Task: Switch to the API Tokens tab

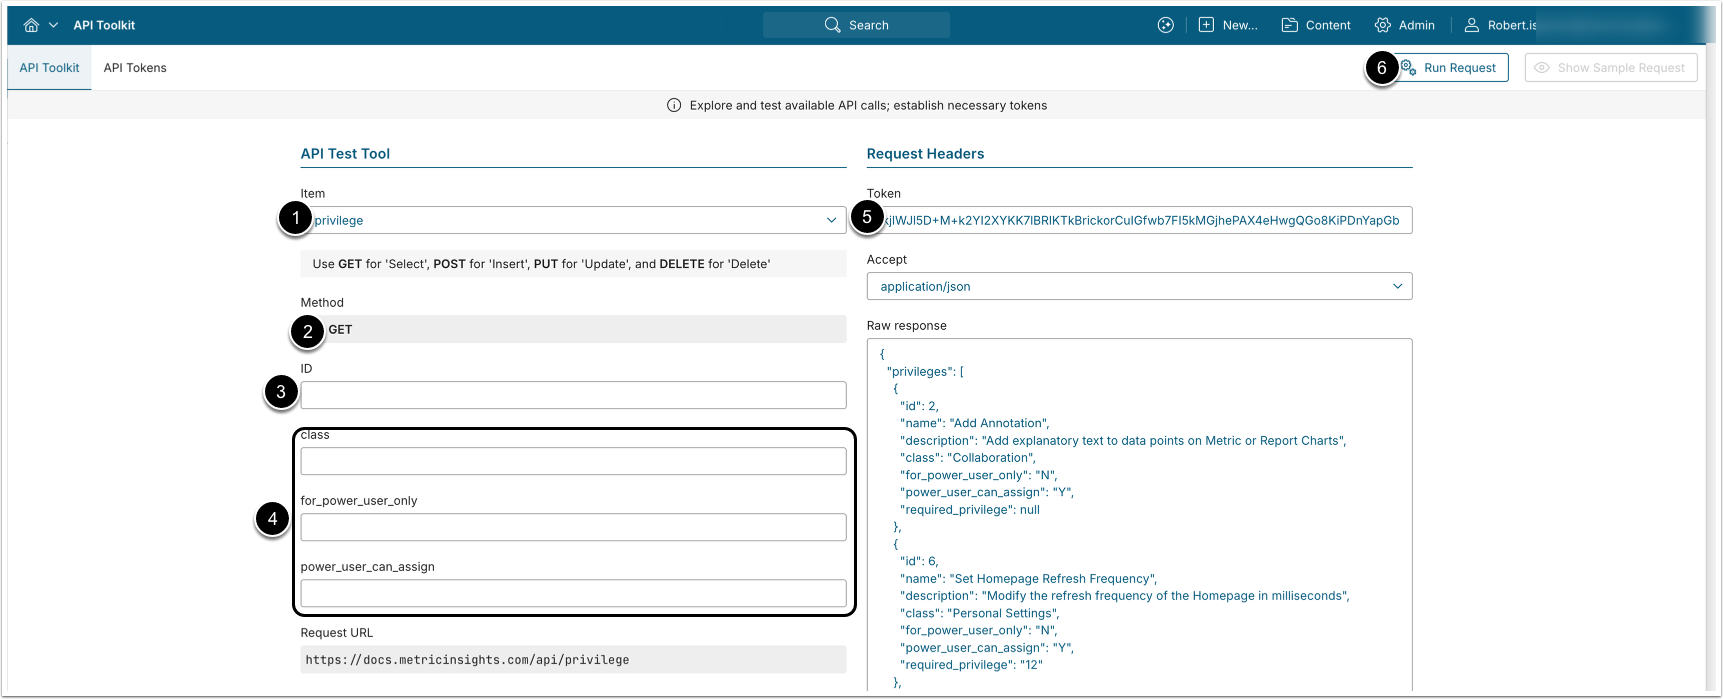Action: click(135, 68)
